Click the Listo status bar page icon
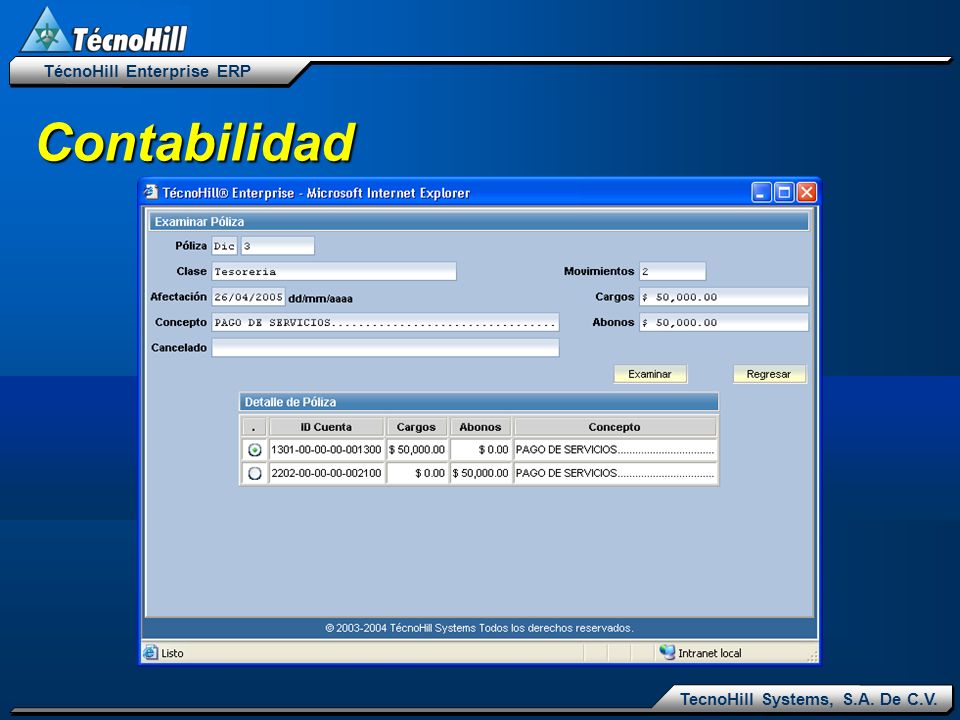 (151, 653)
